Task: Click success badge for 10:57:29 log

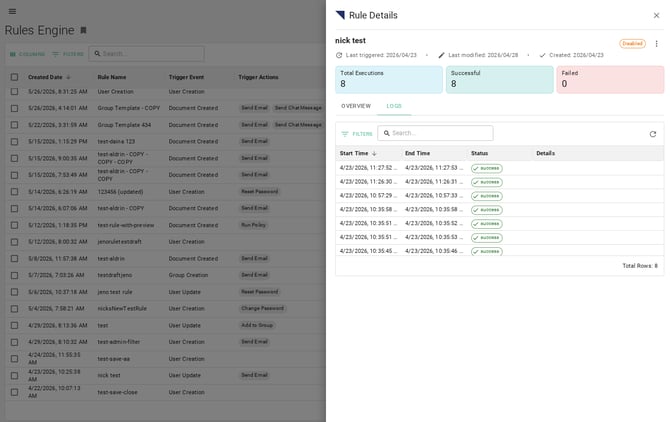Action: 487,196
